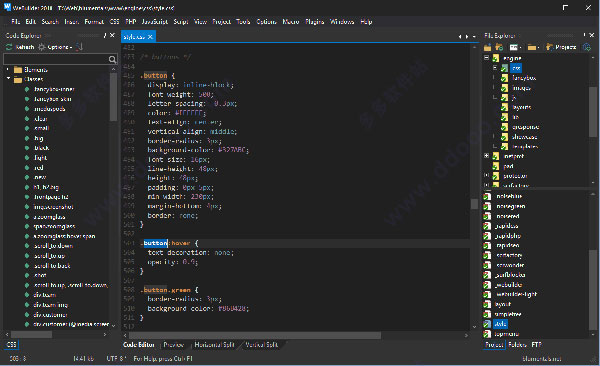Open the PHP menu
The image size is (600, 366).
point(130,21)
